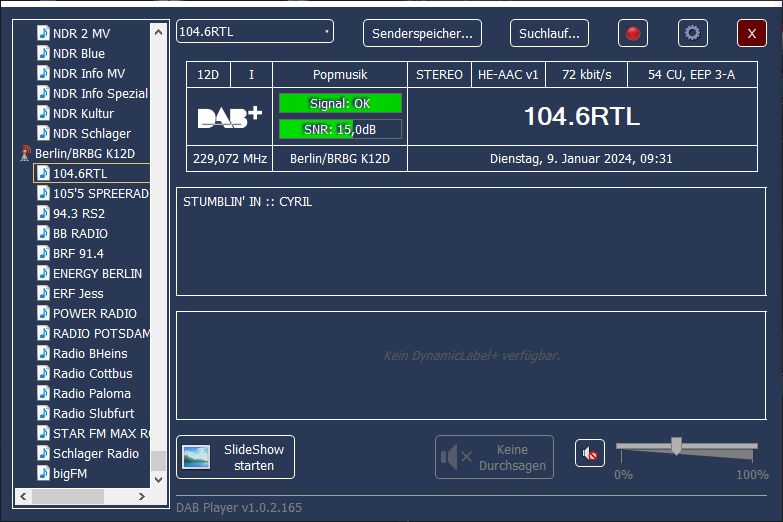Click the music note icon for bigFM
The image size is (783, 522).
coord(43,473)
